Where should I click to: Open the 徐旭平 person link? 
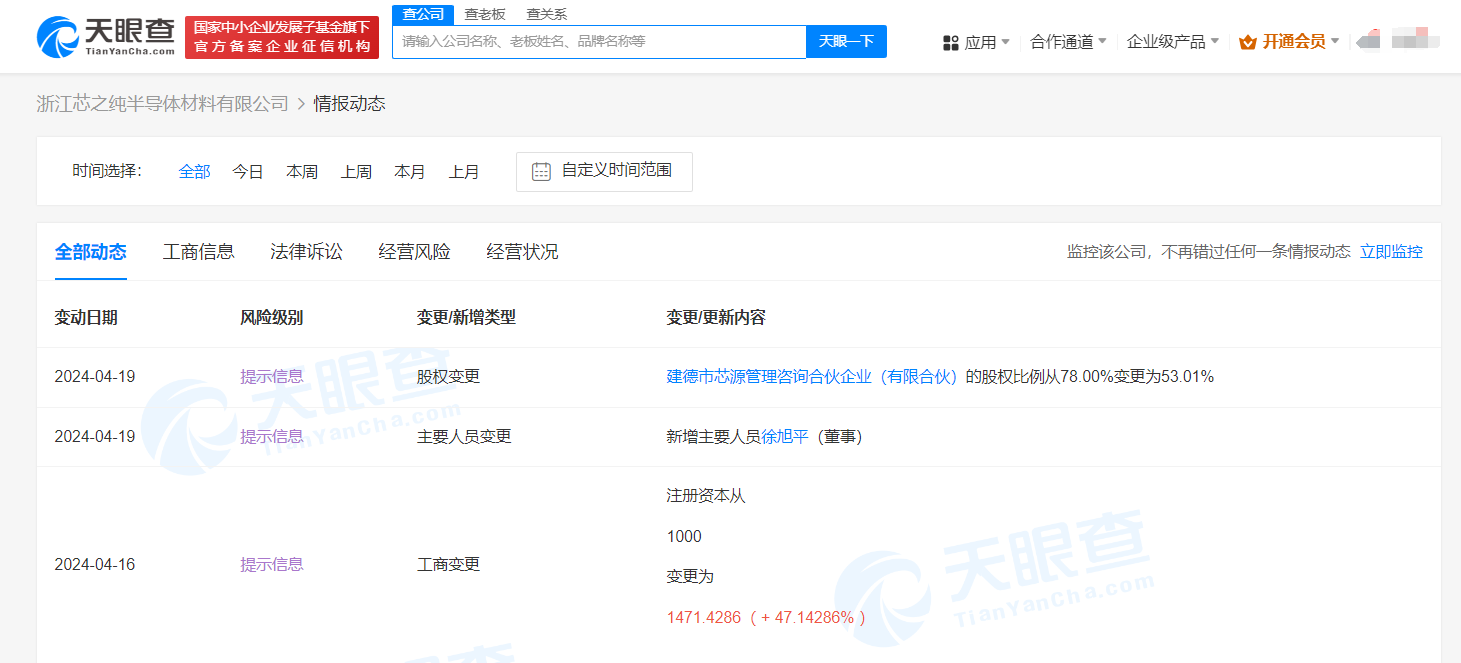(x=785, y=436)
